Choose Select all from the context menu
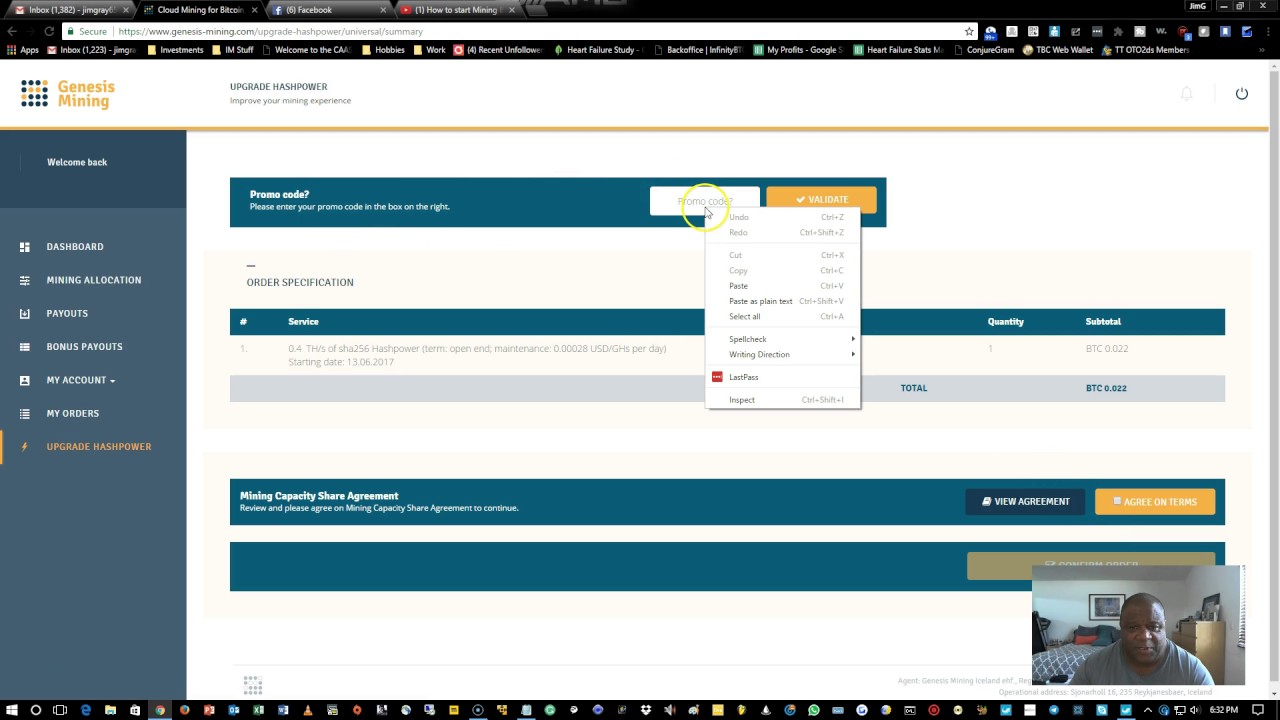This screenshot has height=720, width=1280. (x=744, y=316)
